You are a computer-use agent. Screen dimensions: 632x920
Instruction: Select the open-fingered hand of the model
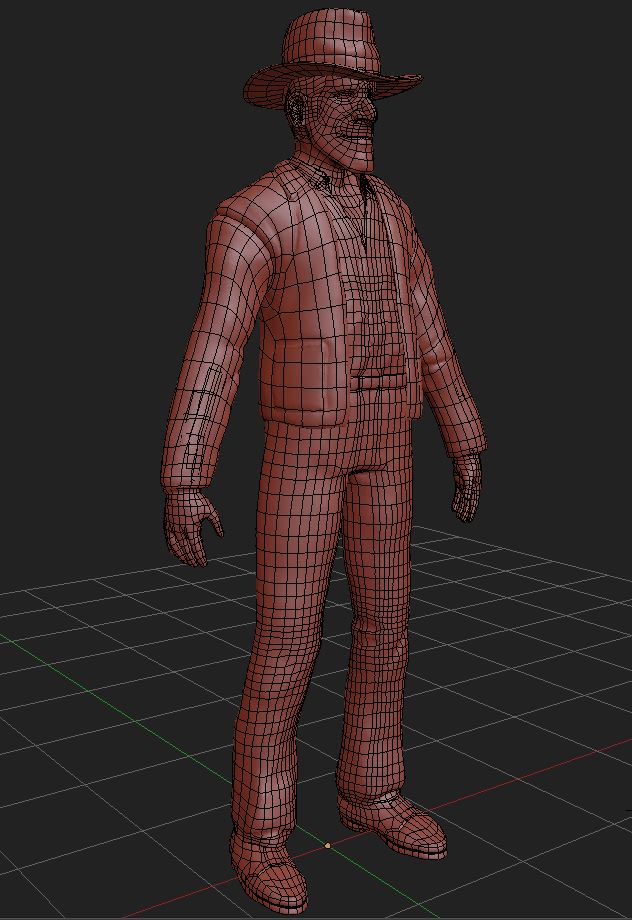pos(191,527)
